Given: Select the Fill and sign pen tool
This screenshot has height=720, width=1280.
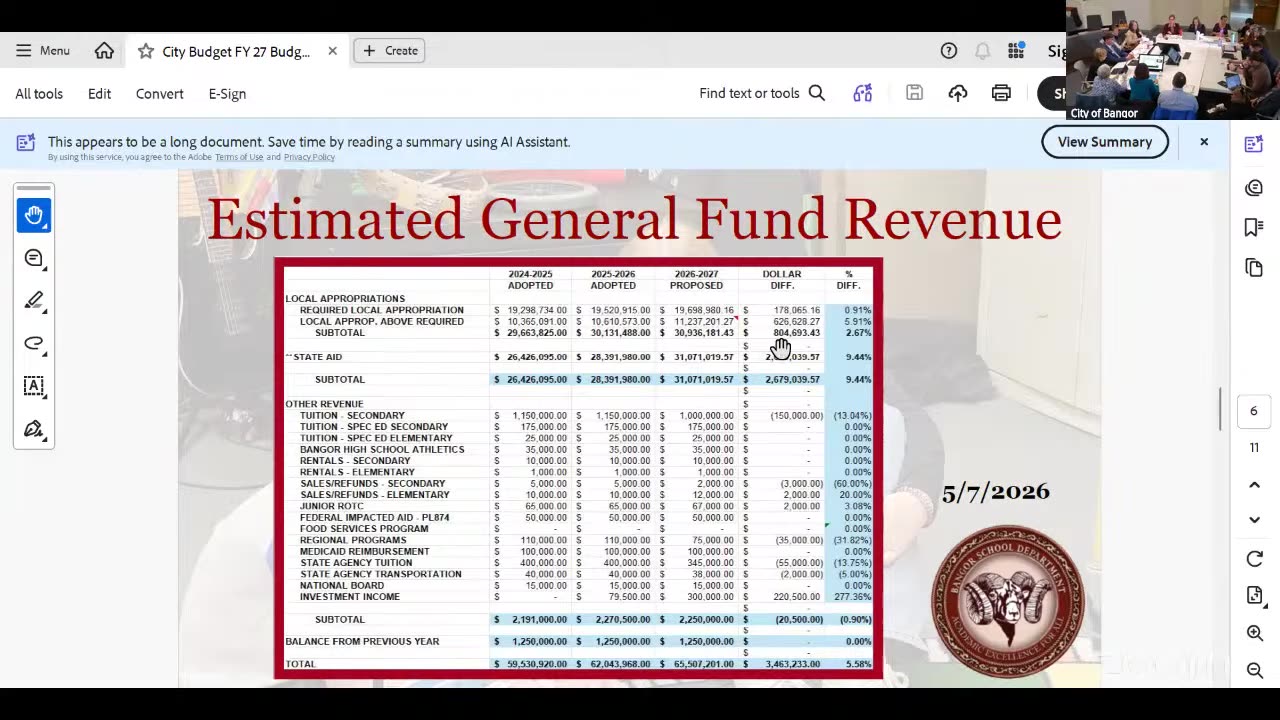Looking at the screenshot, I should click(x=34, y=429).
